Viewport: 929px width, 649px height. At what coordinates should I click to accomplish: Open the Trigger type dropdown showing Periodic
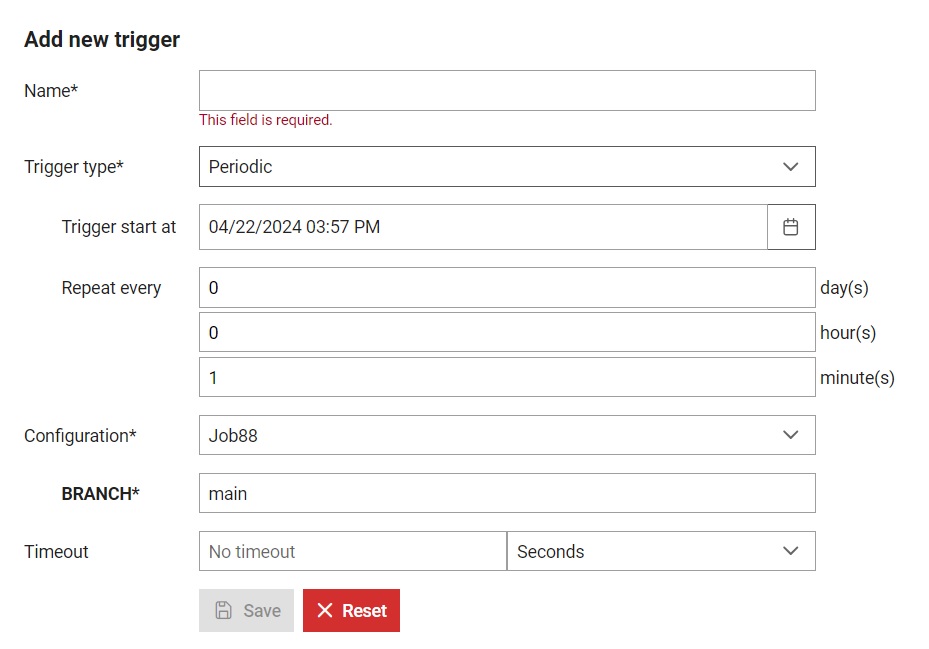point(507,167)
